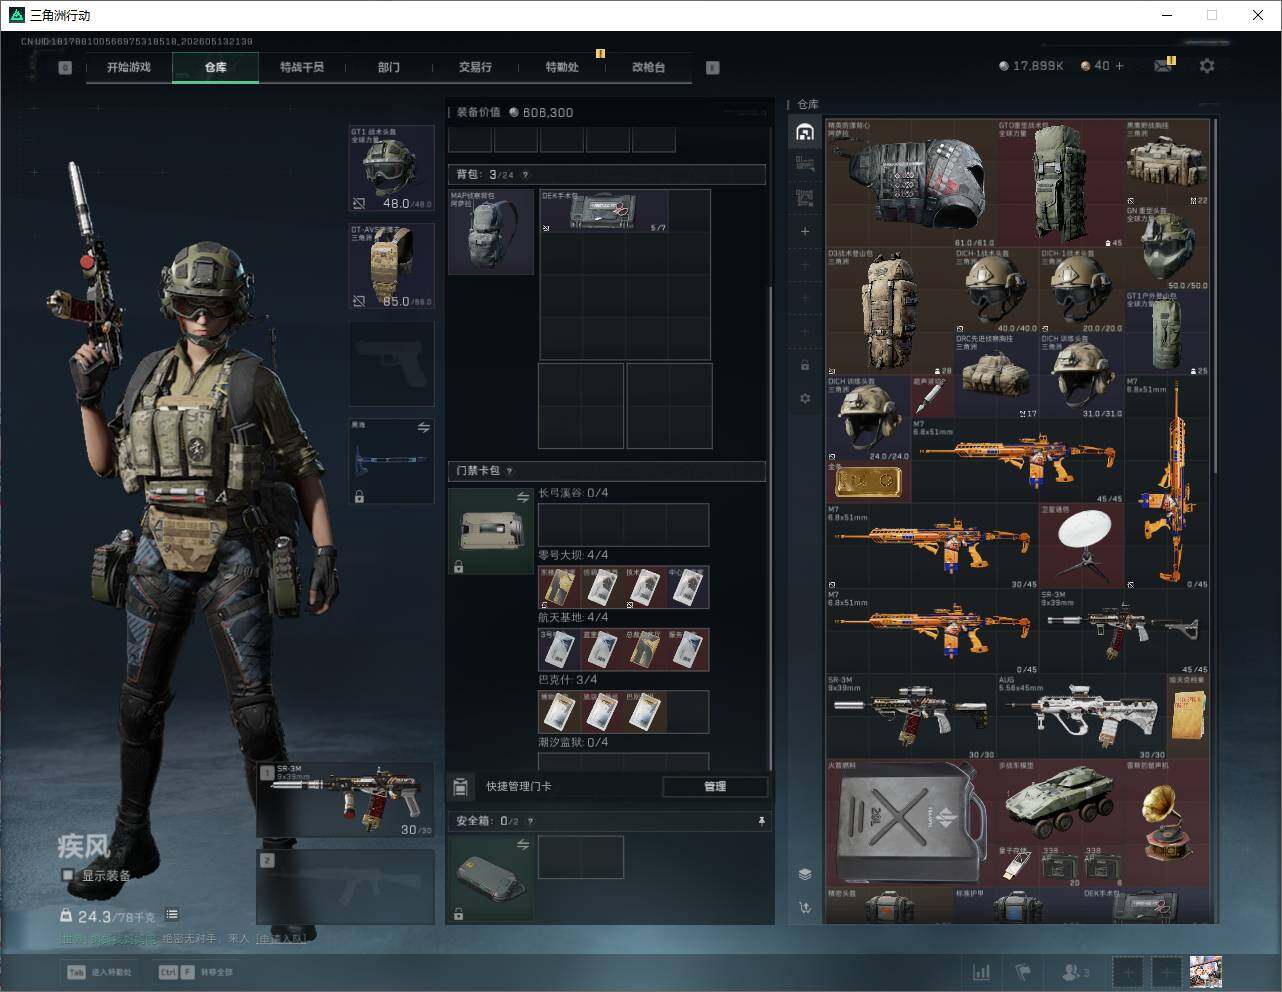Click the Ctrl F 转移全部 shortcut hint
Screen dimensions: 1282x992
(196, 972)
